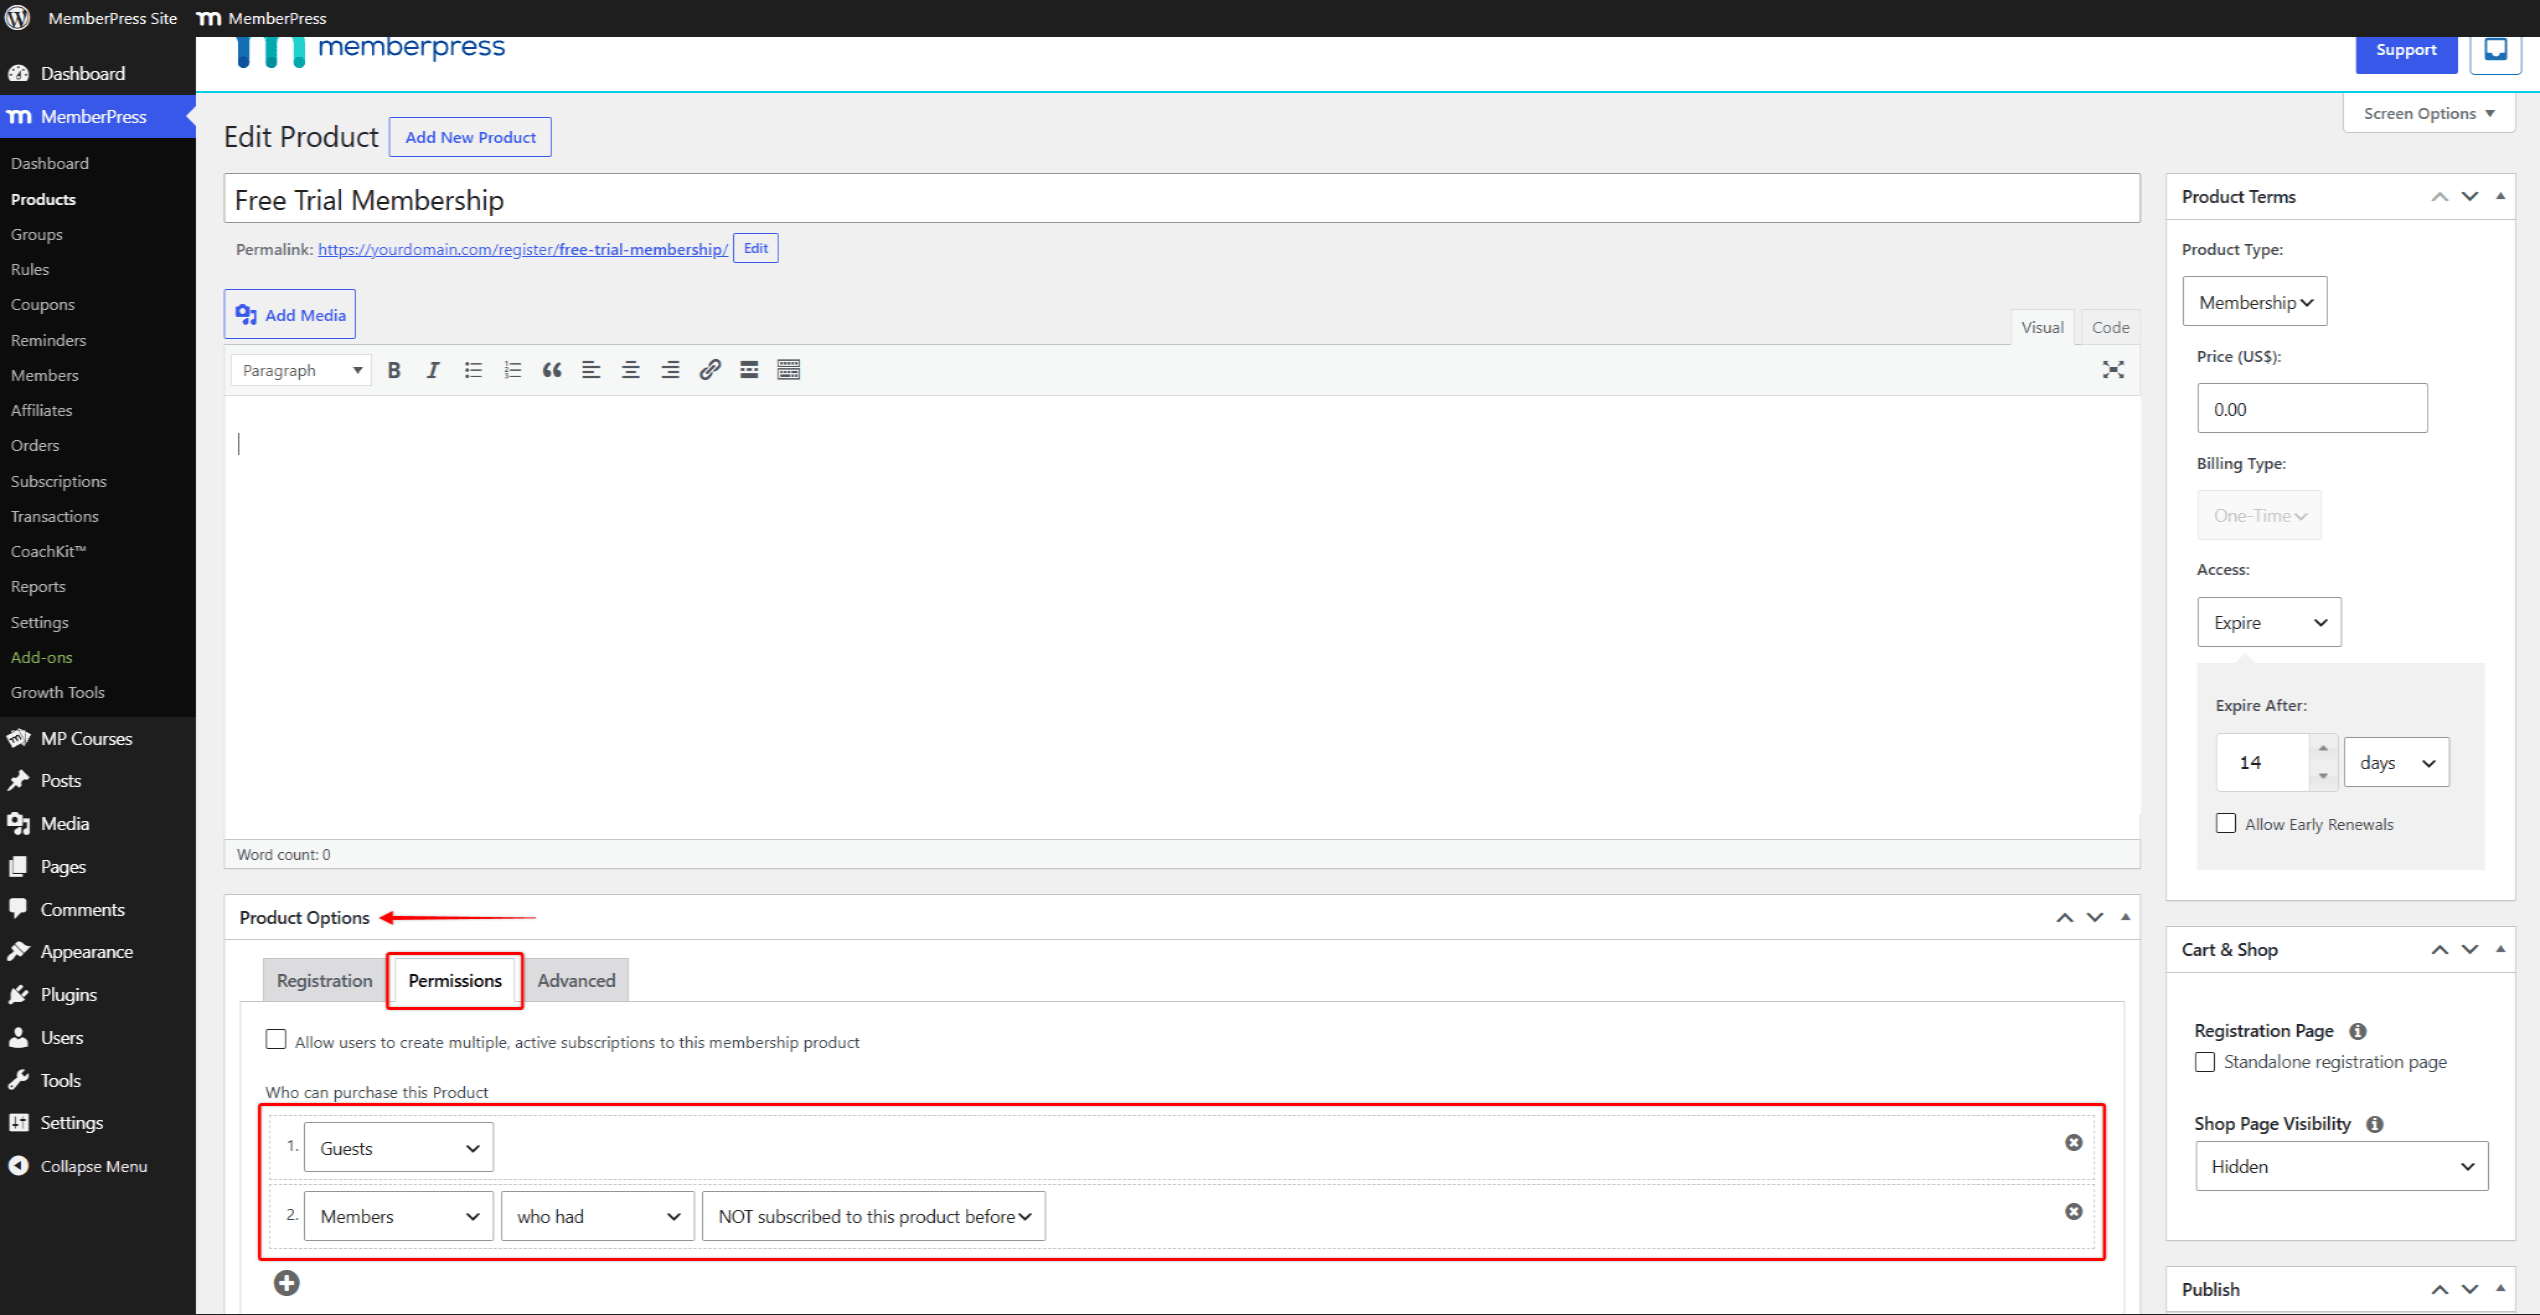Open the days unit dropdown
The width and height of the screenshot is (2540, 1315).
[x=2397, y=763]
